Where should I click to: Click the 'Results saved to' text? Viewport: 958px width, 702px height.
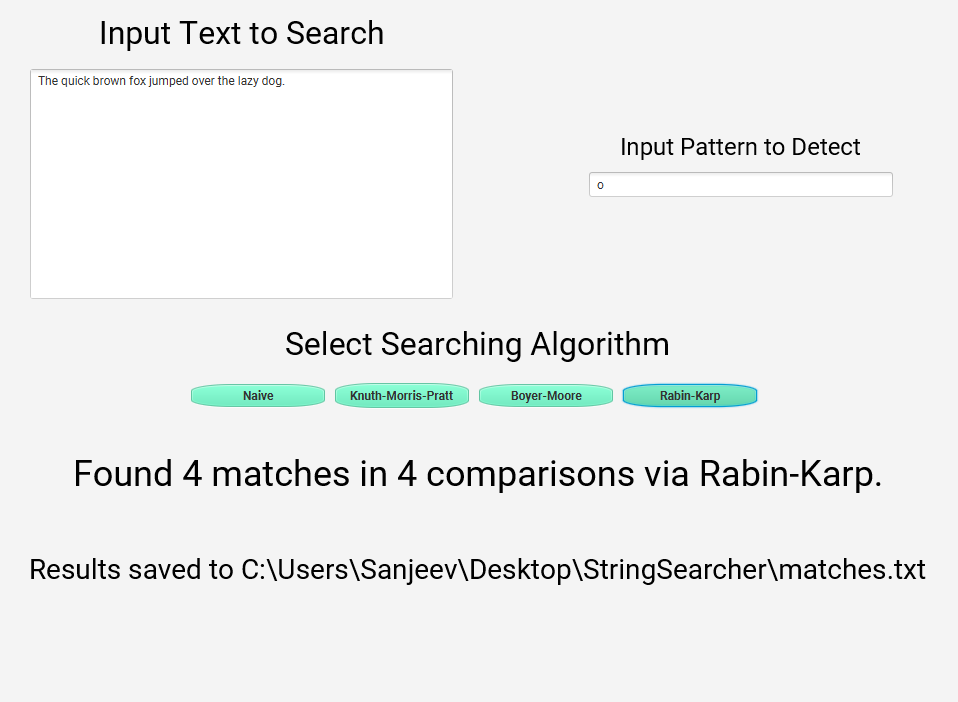pos(131,570)
